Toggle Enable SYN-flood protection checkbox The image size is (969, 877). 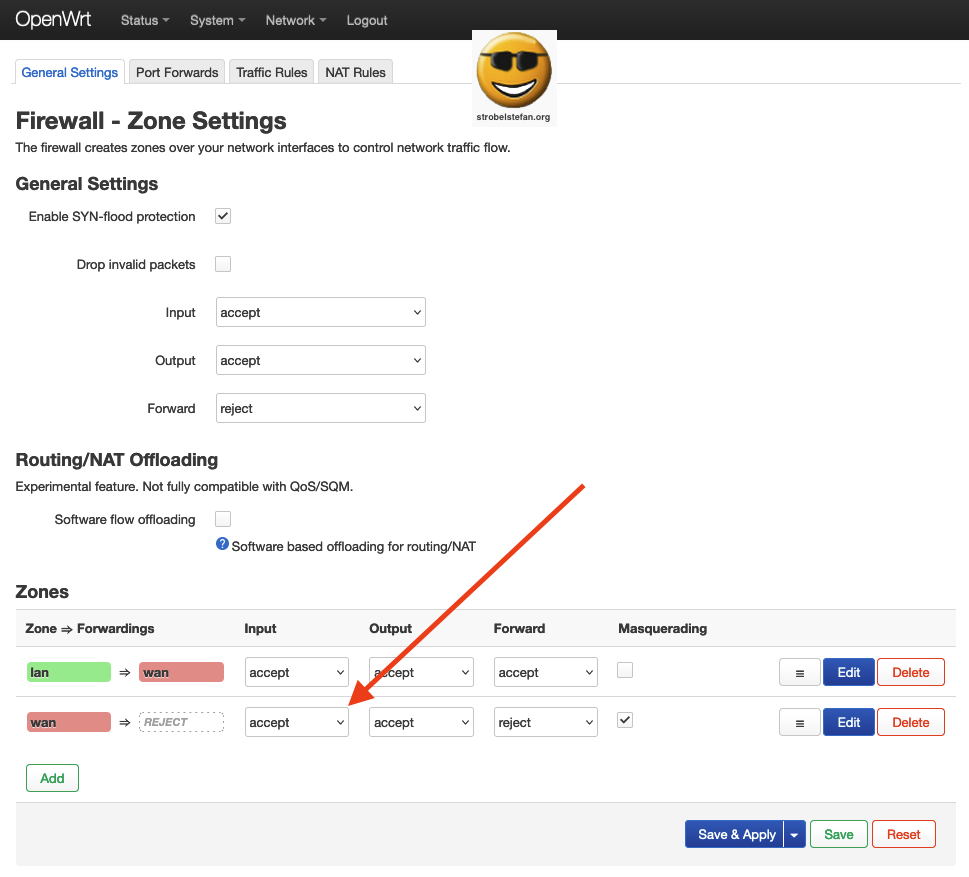(x=223, y=216)
